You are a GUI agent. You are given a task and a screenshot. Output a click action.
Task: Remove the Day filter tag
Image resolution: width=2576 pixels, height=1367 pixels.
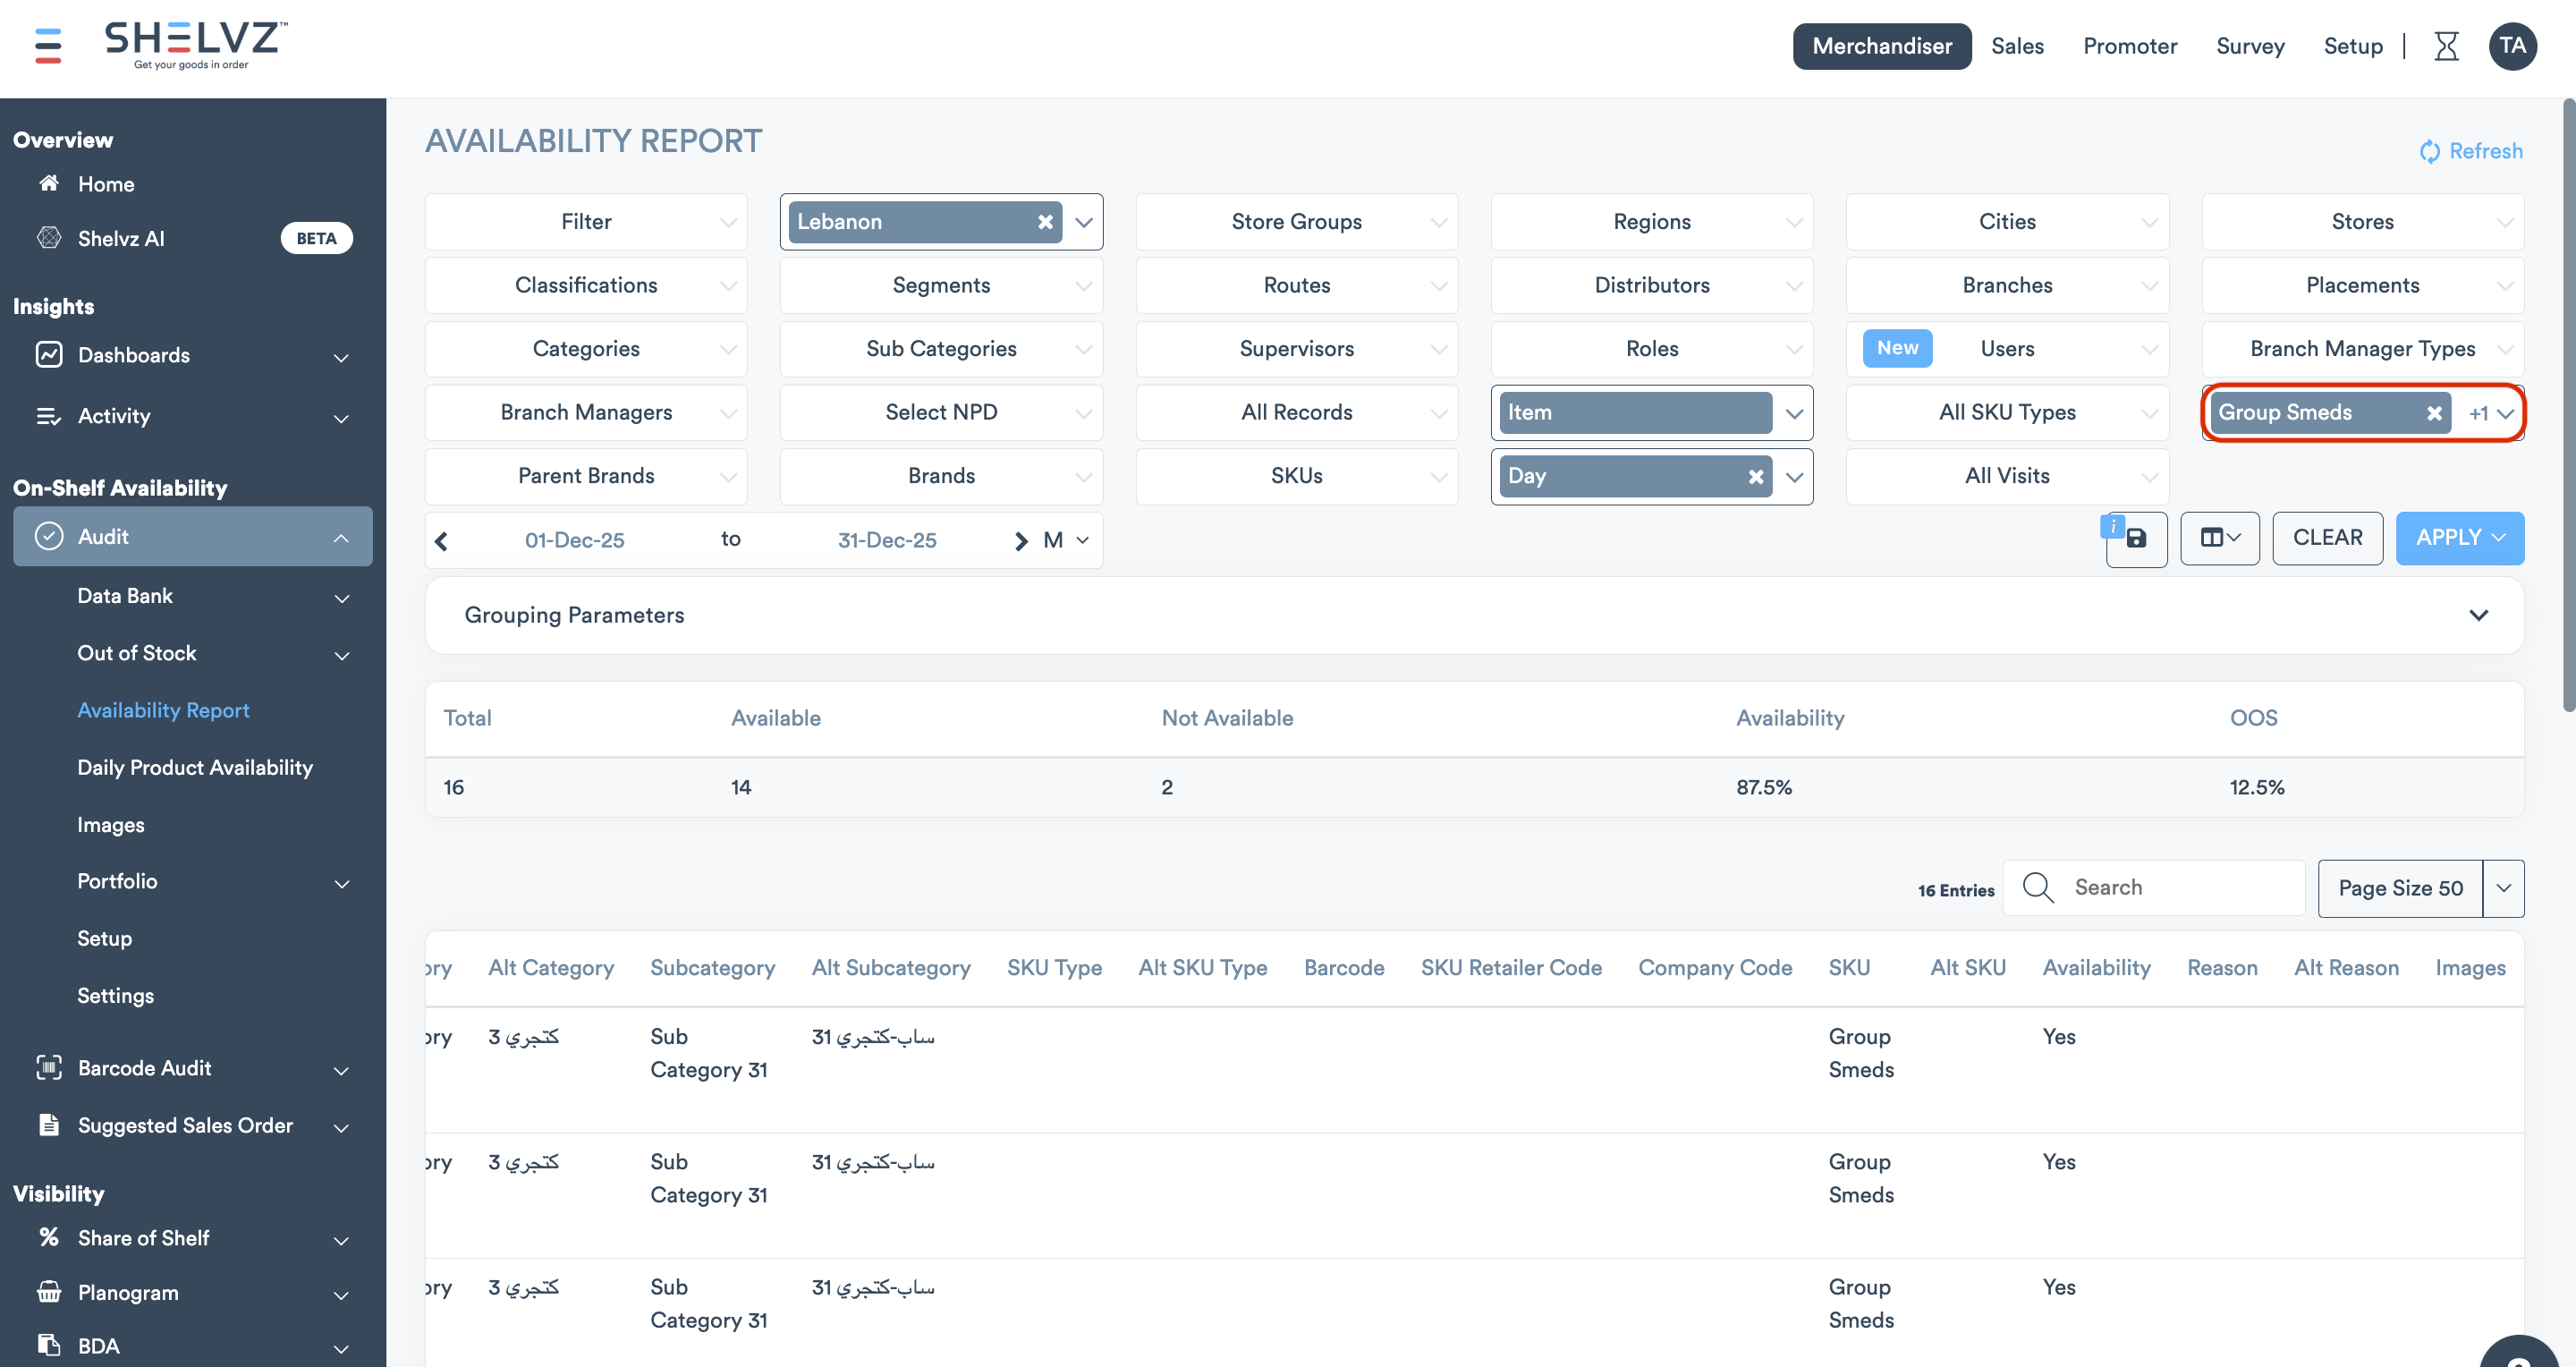pyautogui.click(x=1755, y=476)
